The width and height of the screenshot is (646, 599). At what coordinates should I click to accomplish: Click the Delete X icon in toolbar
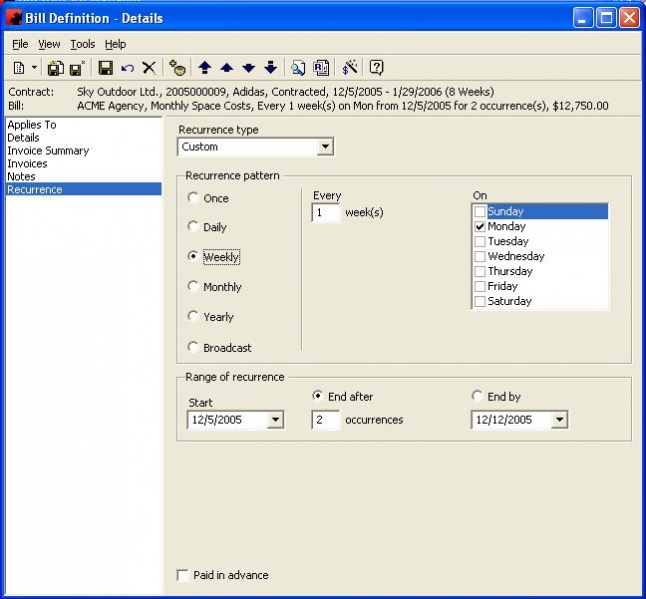[149, 68]
